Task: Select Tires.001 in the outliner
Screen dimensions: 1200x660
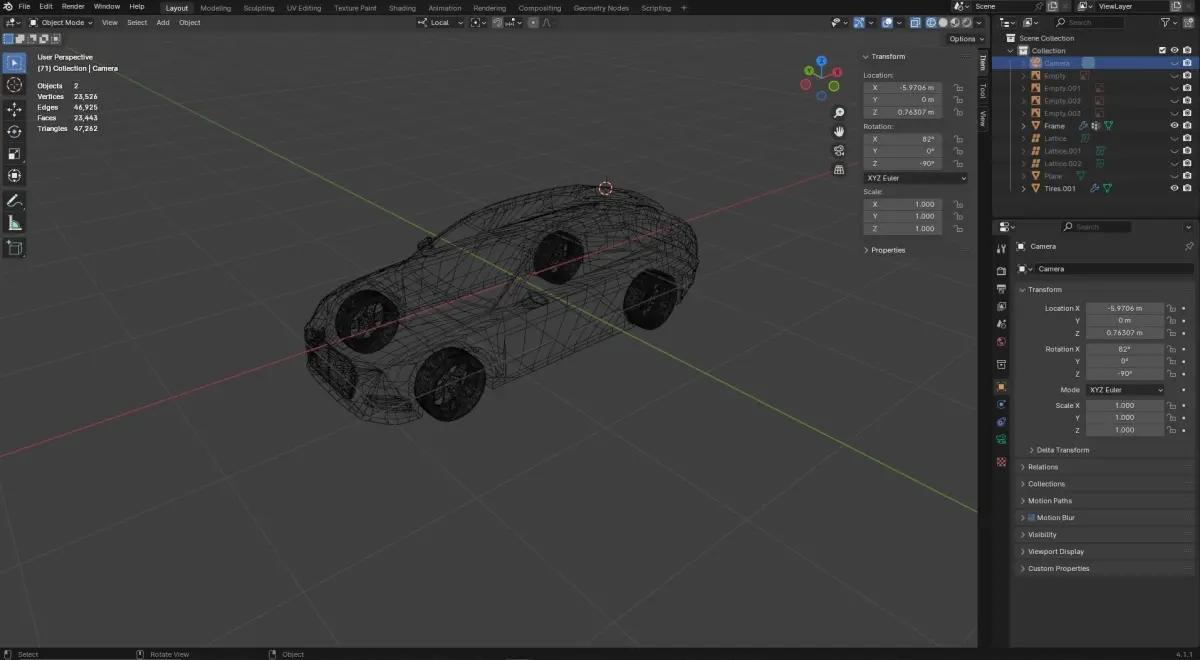Action: (1060, 188)
